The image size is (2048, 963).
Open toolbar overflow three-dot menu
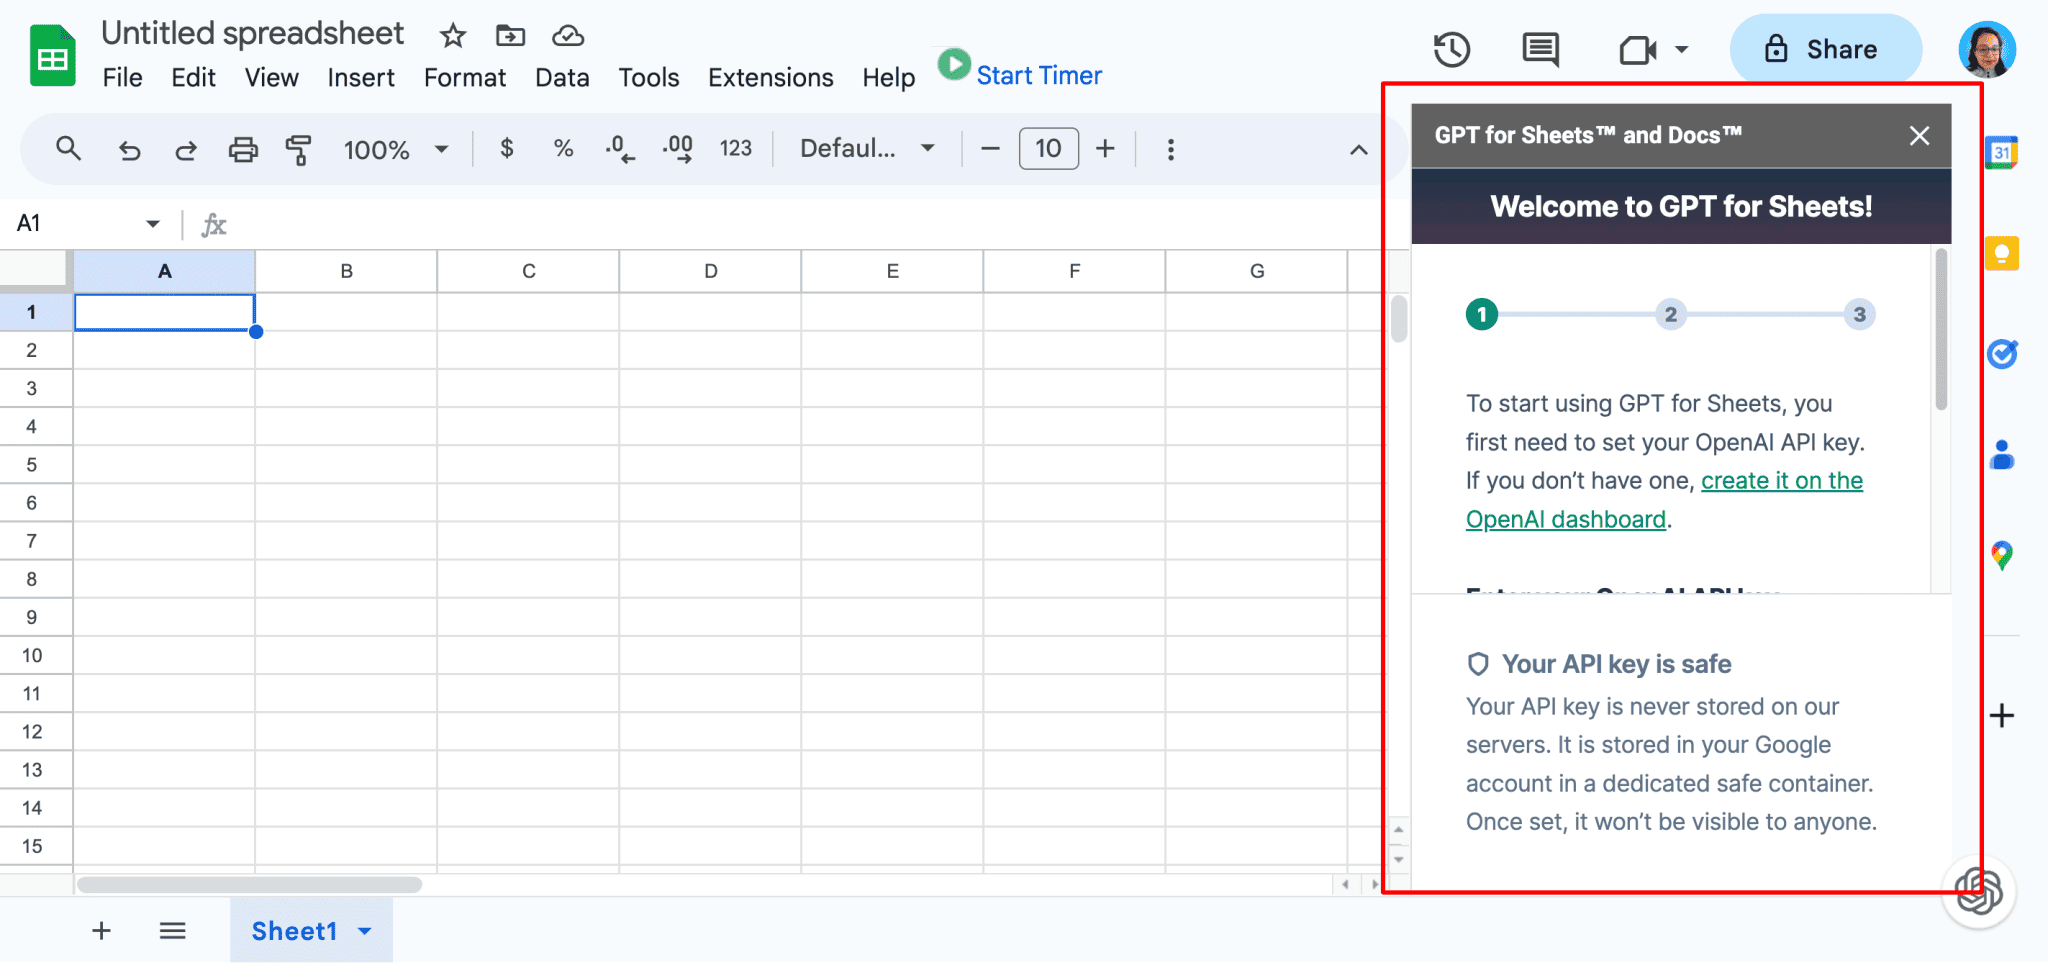coord(1170,150)
